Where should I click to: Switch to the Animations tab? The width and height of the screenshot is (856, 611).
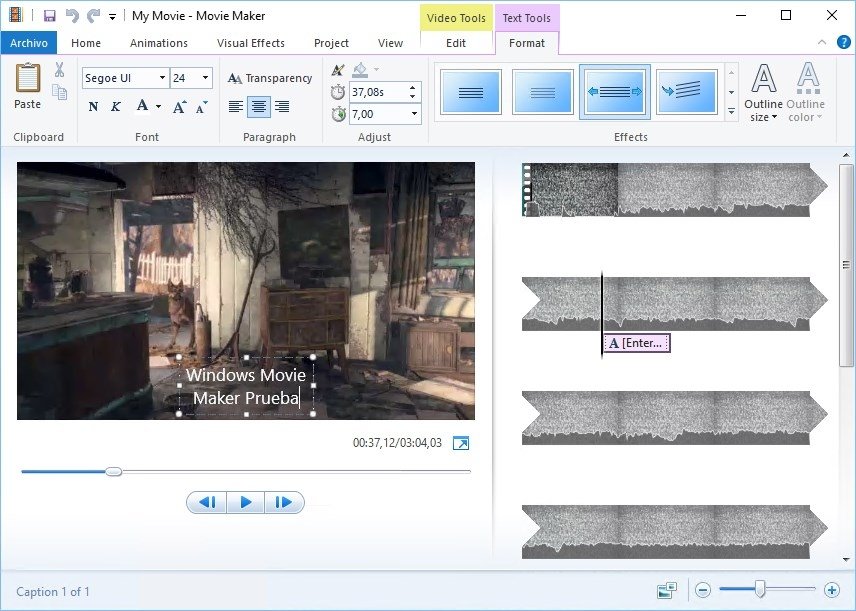coord(159,43)
